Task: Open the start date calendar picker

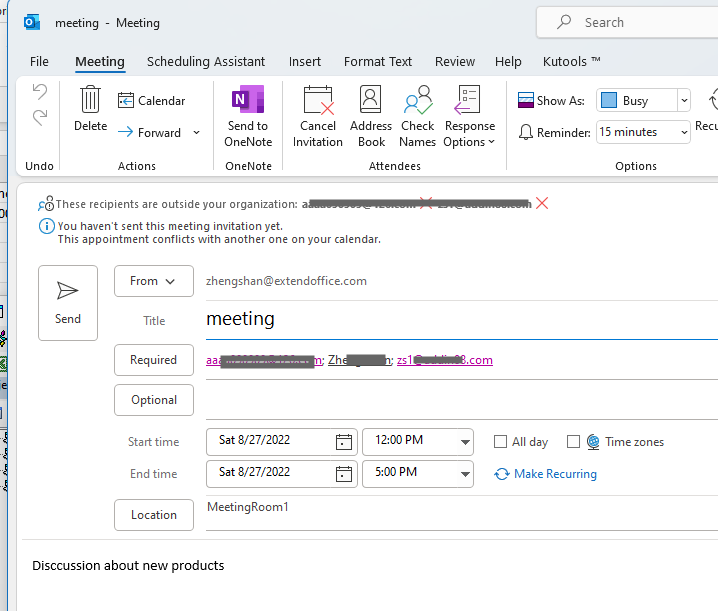Action: click(x=344, y=441)
